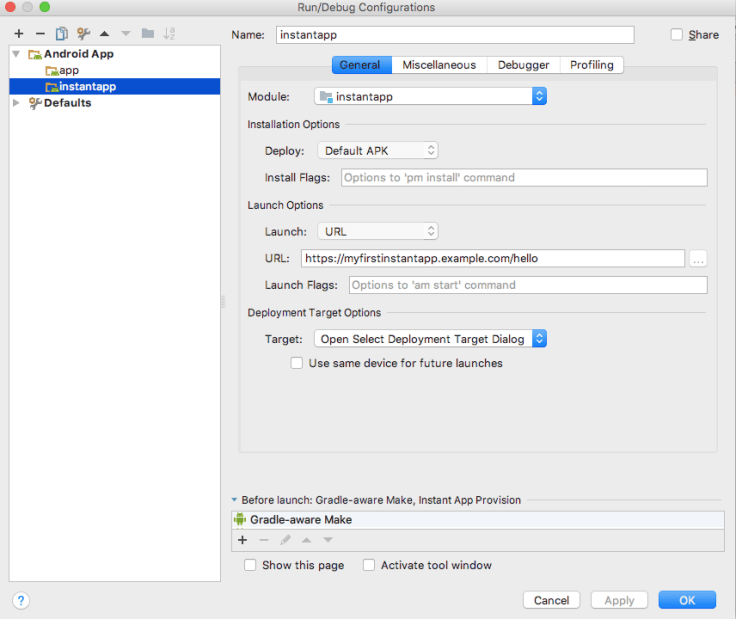The height and width of the screenshot is (619, 736).
Task: Open the Deploy dropdown showing Default APK
Action: pos(378,150)
